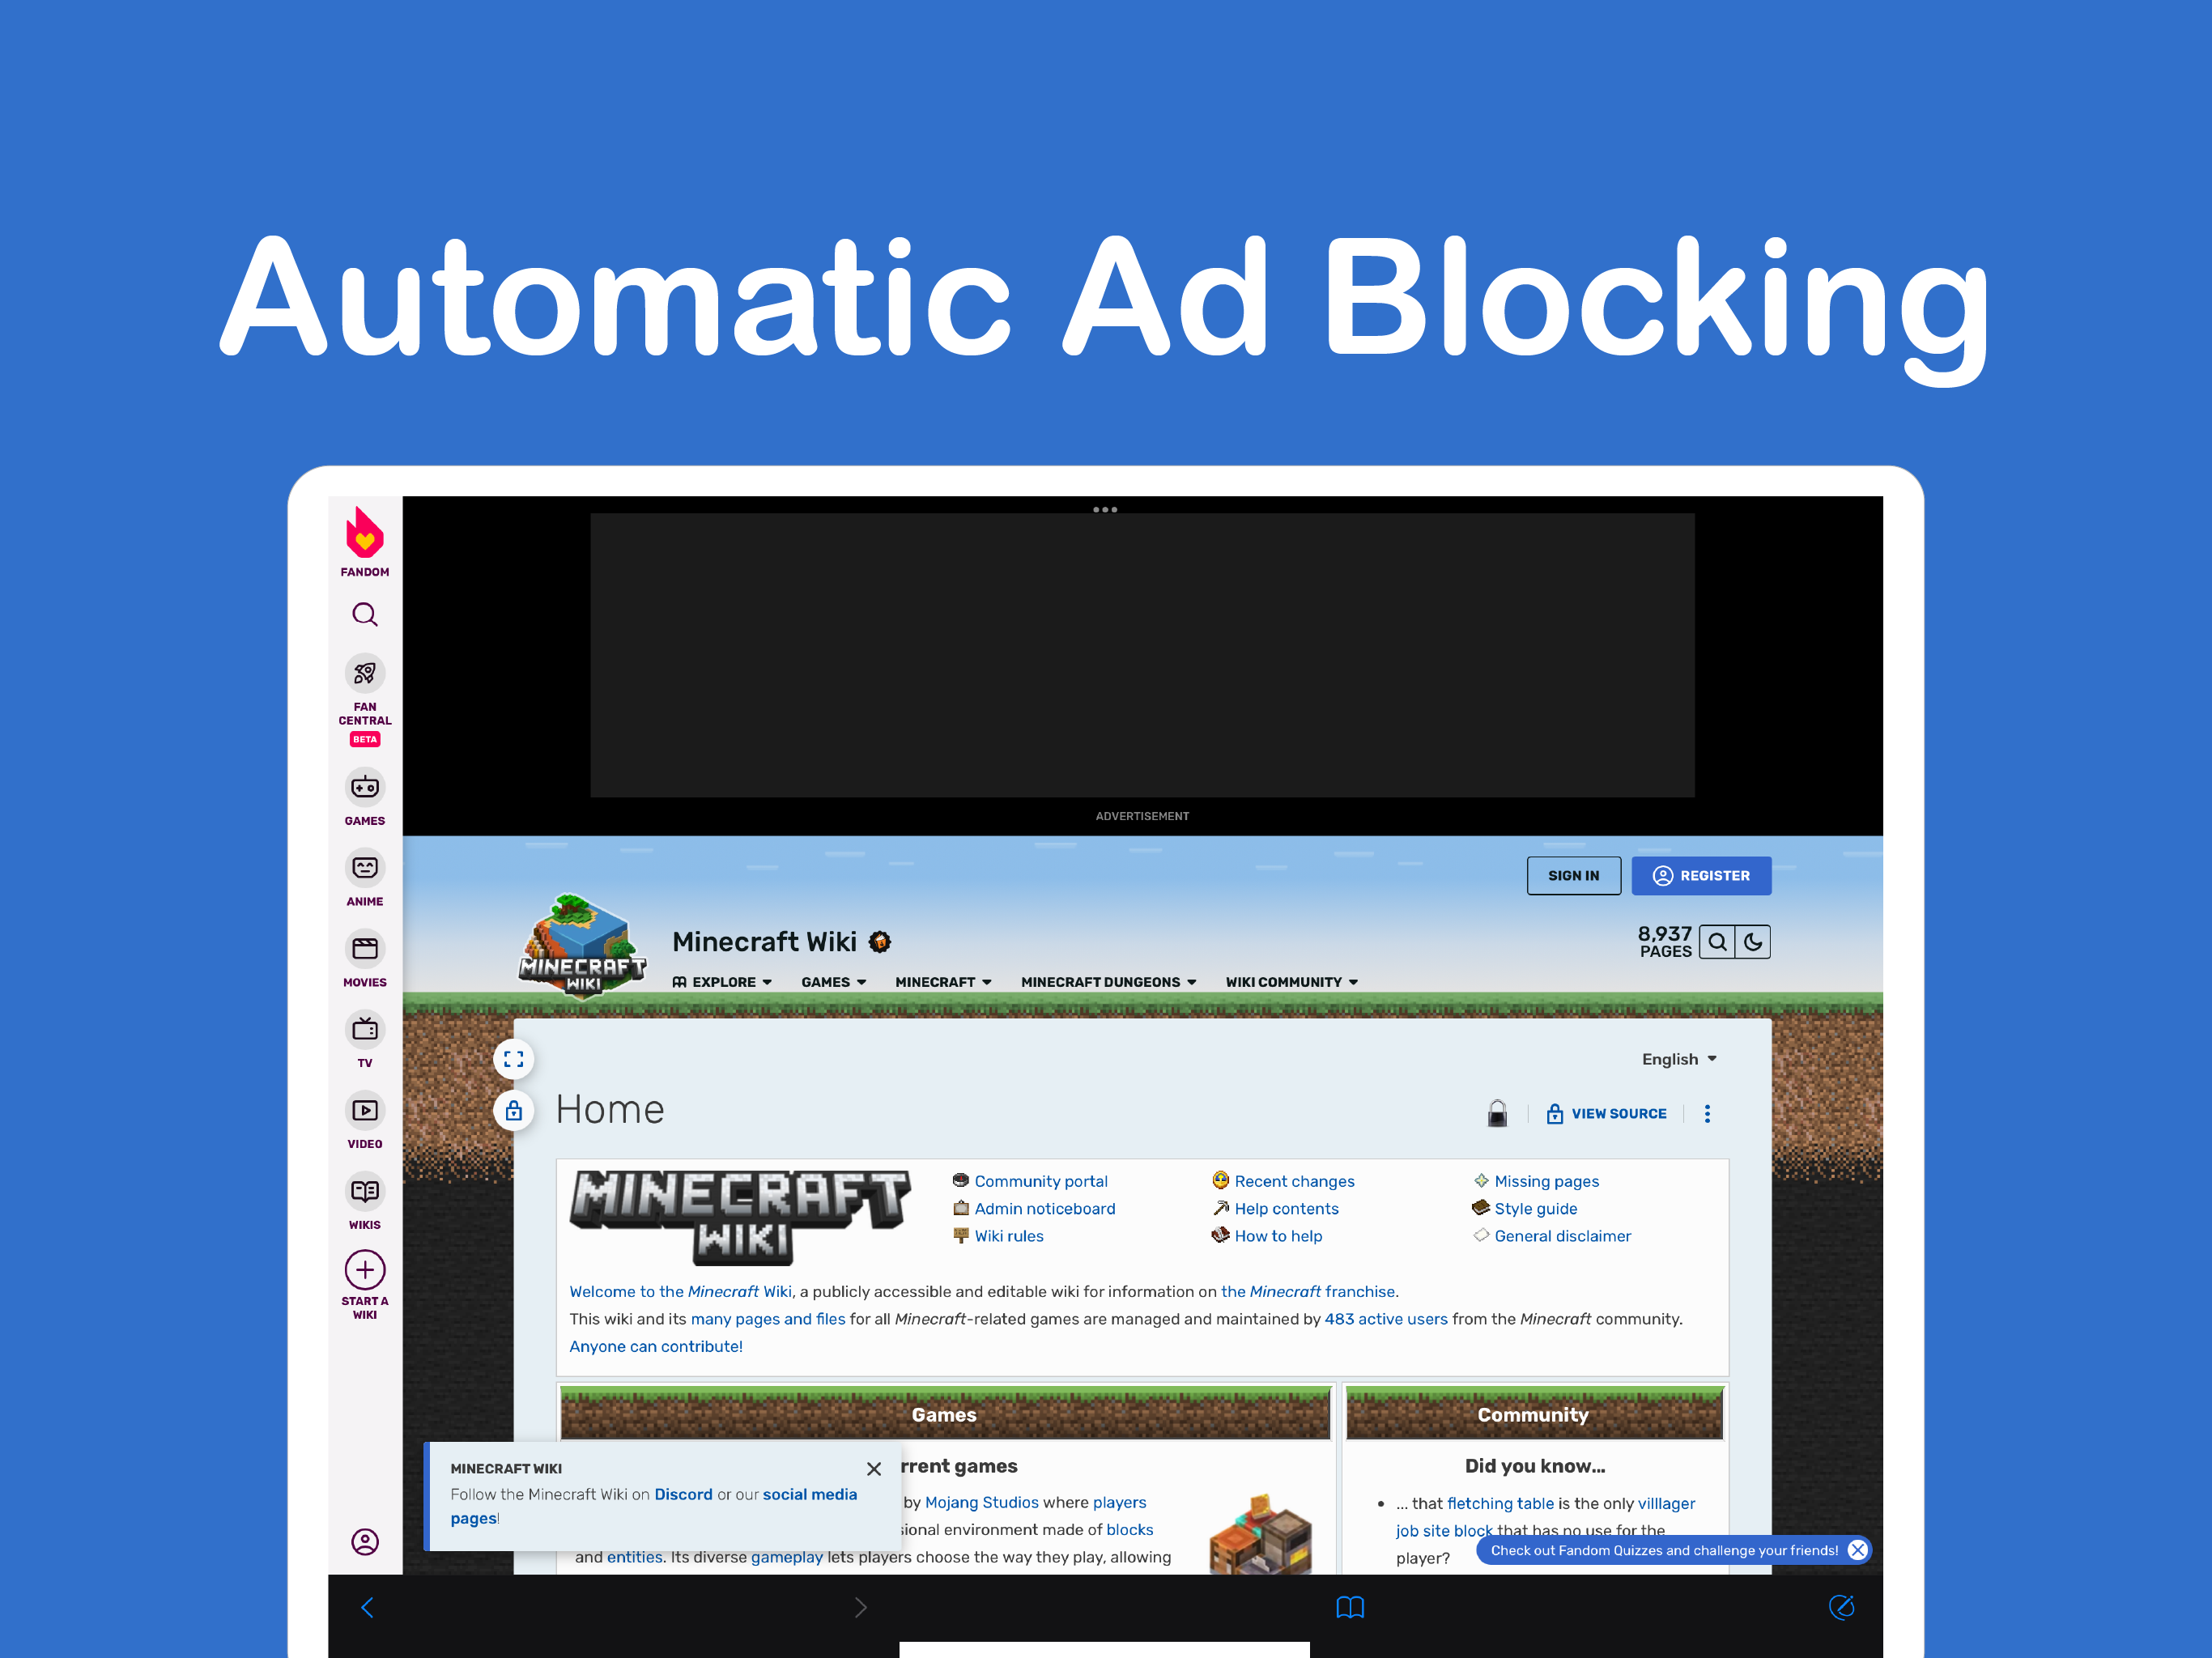Screen dimensions: 2212x1658
Task: Open the Video play icon
Action: (365, 1110)
